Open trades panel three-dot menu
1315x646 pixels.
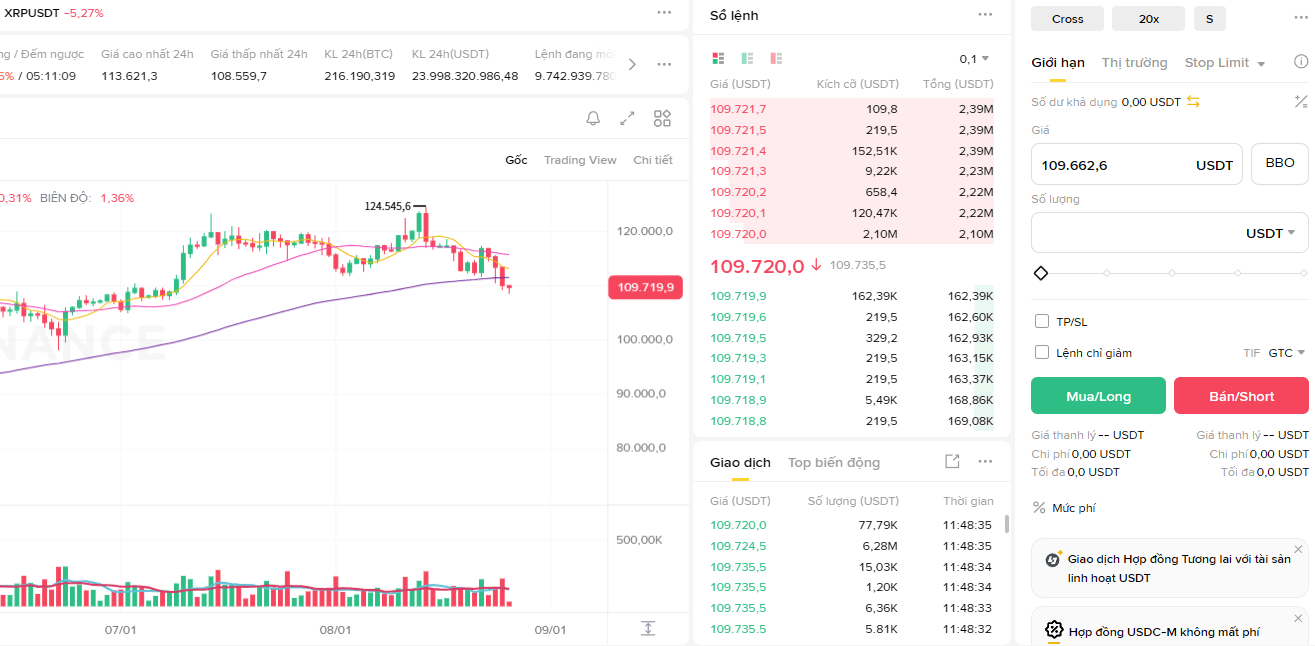(985, 461)
